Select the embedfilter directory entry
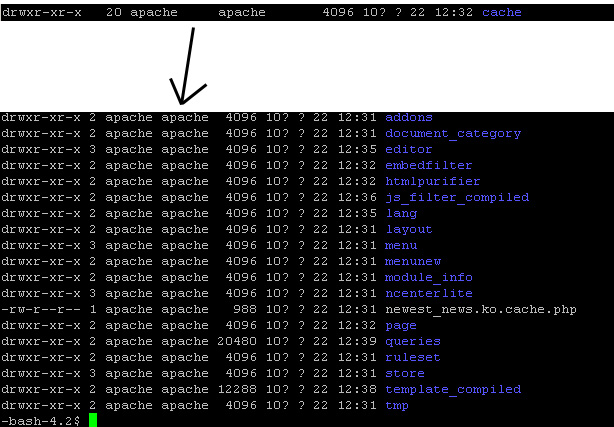The width and height of the screenshot is (614, 427). coord(428,166)
